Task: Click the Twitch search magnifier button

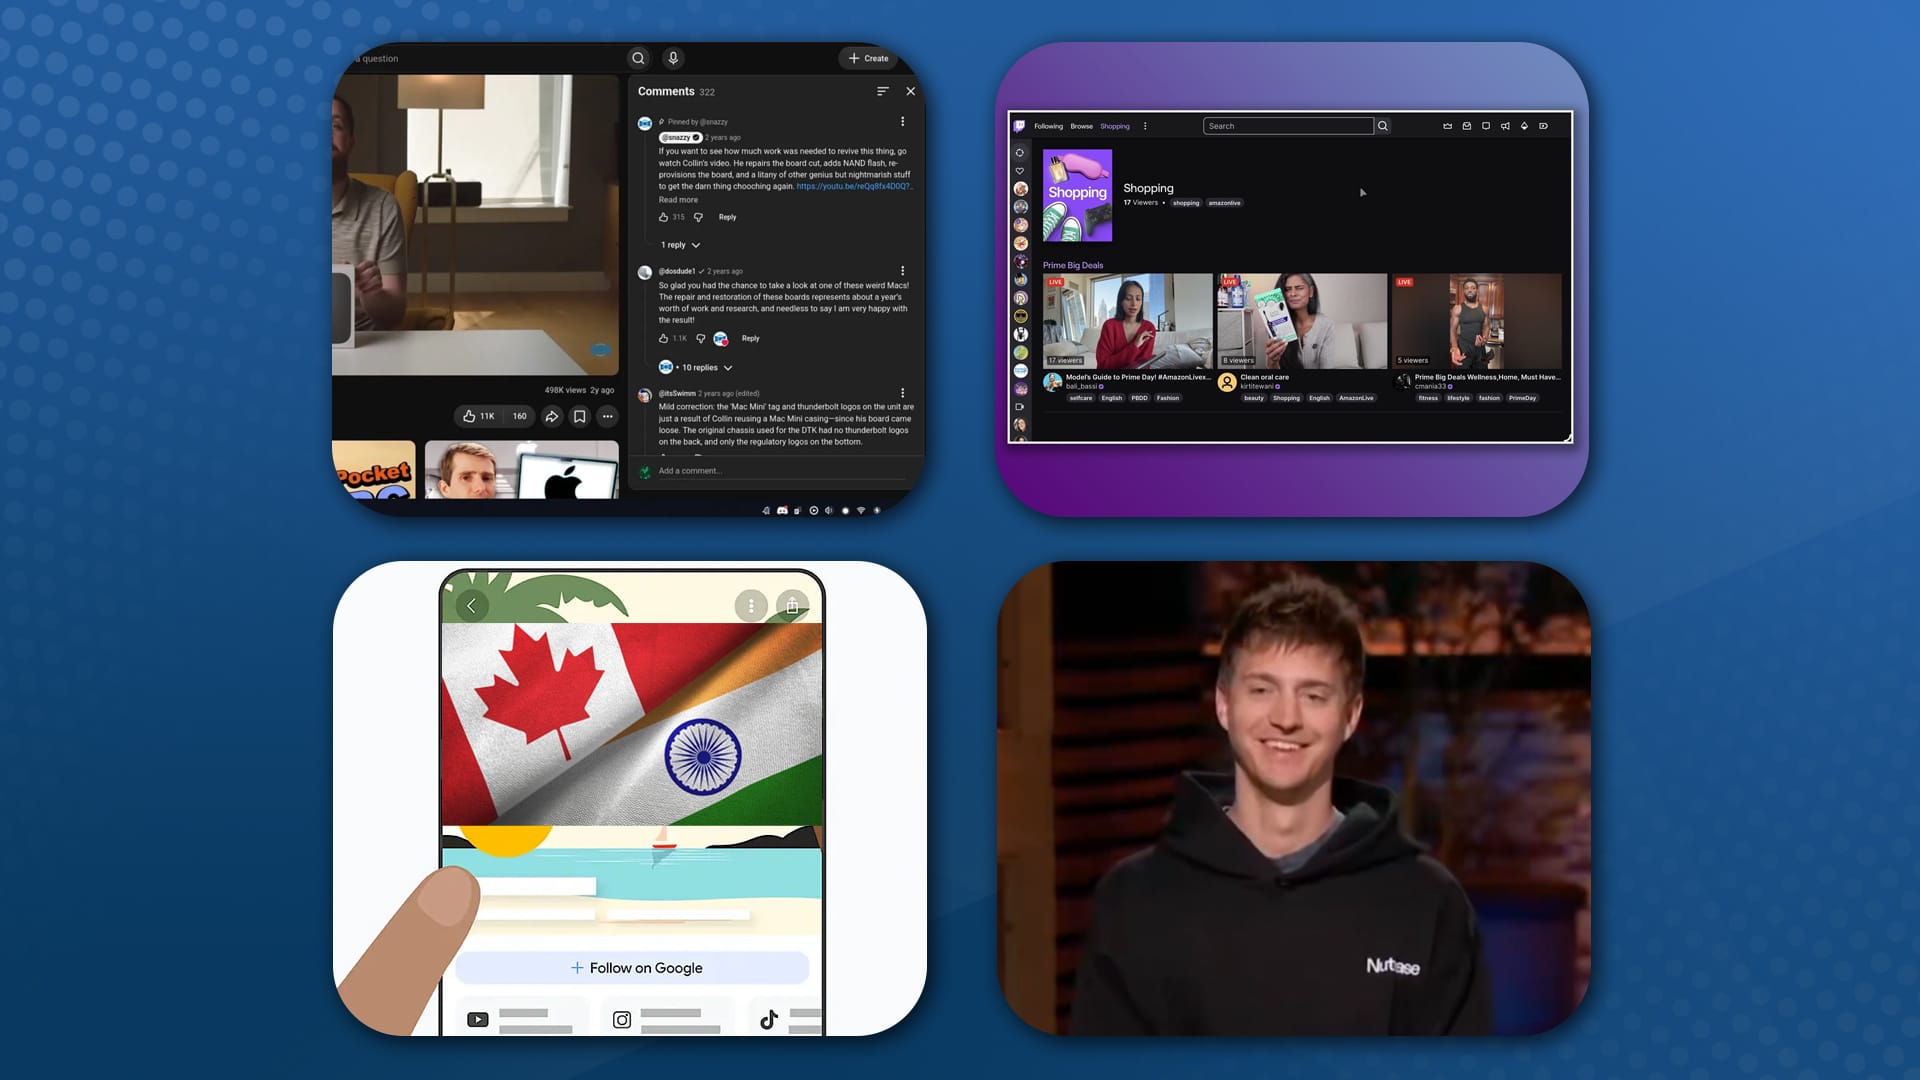Action: (1383, 126)
